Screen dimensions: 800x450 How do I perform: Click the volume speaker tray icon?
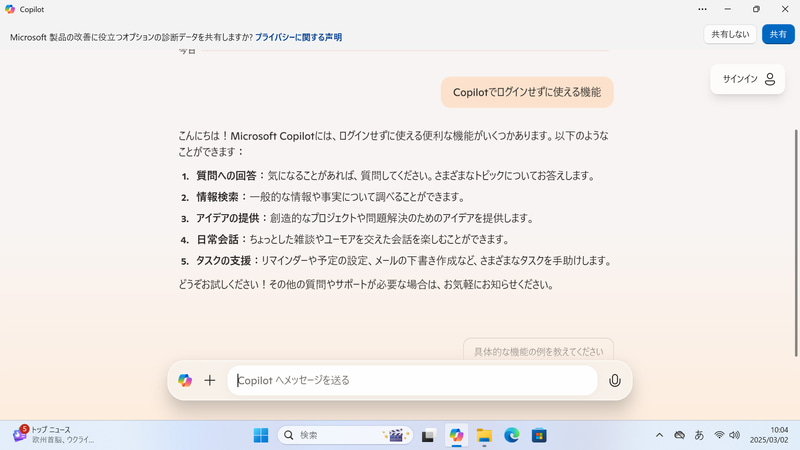click(734, 435)
